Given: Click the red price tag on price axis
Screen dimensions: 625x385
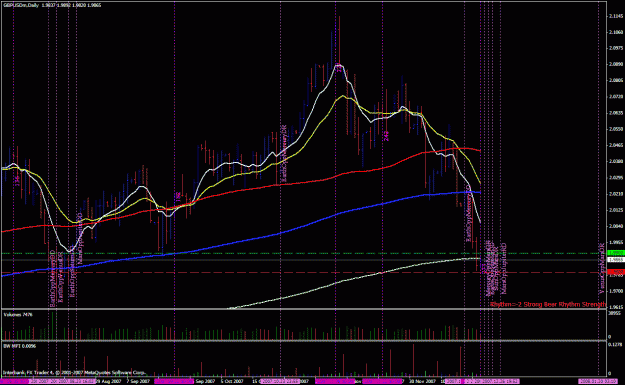Looking at the screenshot, I should pyautogui.click(x=616, y=272).
